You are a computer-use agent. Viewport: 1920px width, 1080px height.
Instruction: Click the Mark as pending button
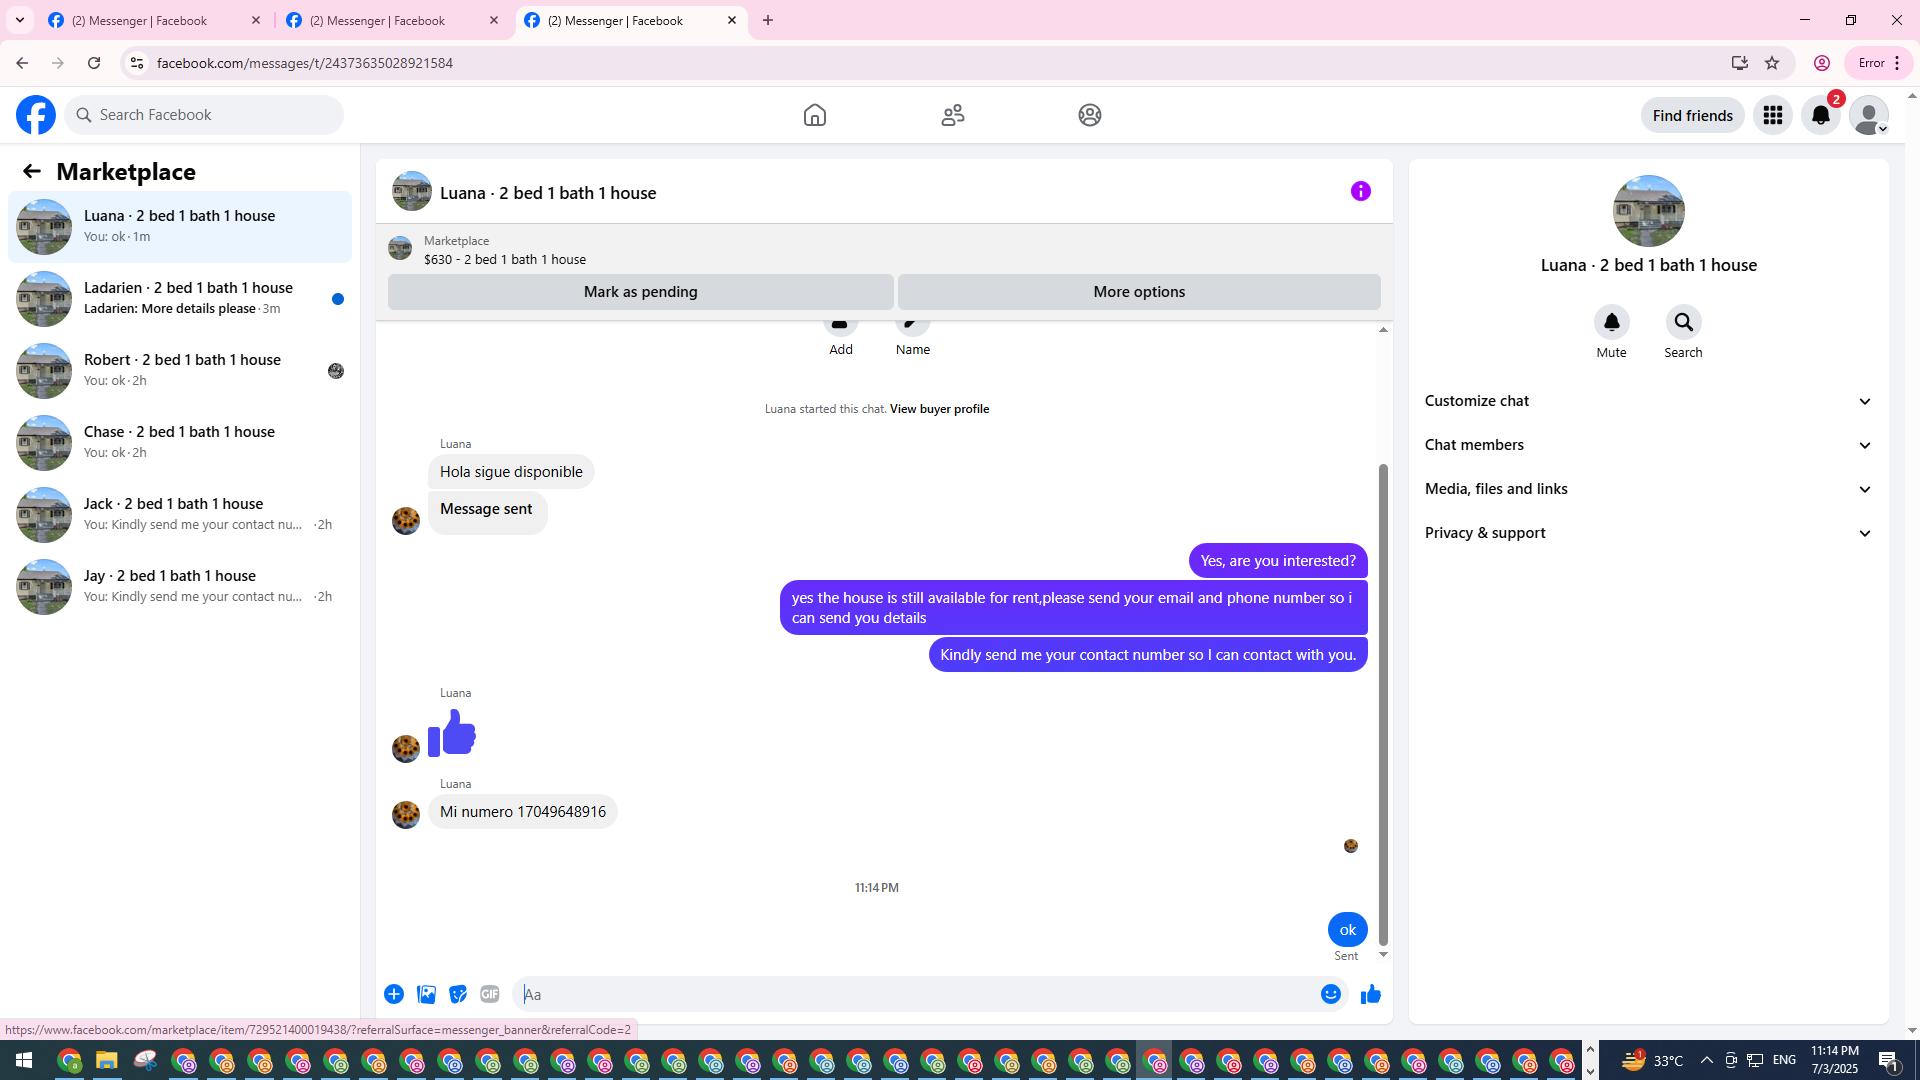click(640, 292)
